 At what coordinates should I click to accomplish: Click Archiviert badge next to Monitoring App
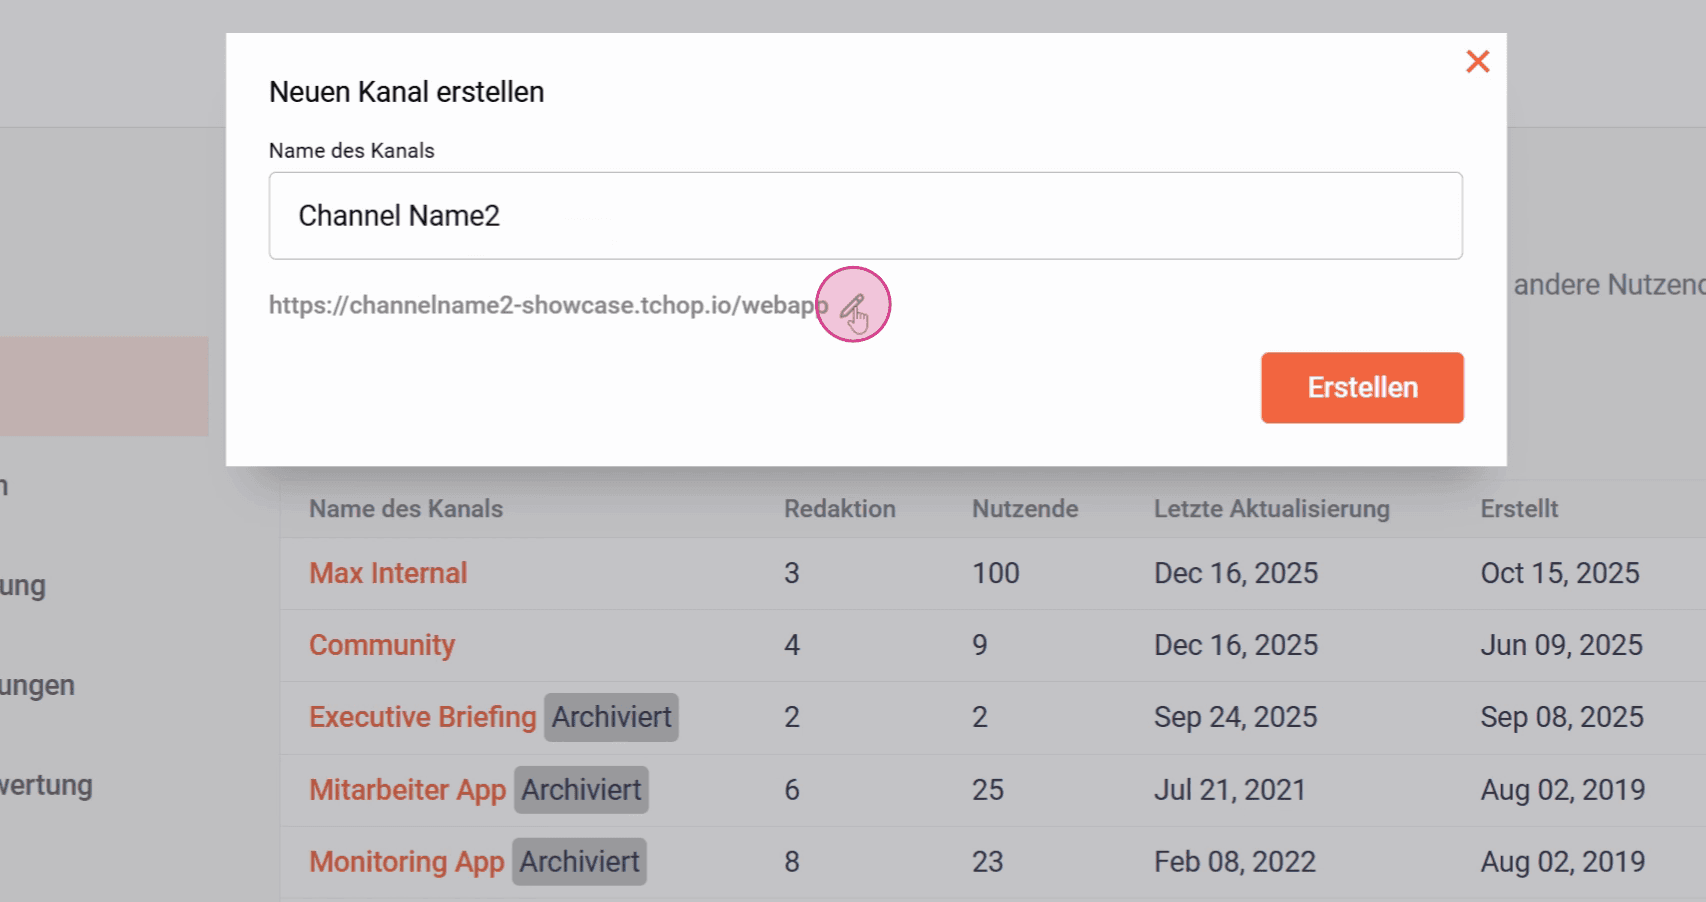[579, 862]
